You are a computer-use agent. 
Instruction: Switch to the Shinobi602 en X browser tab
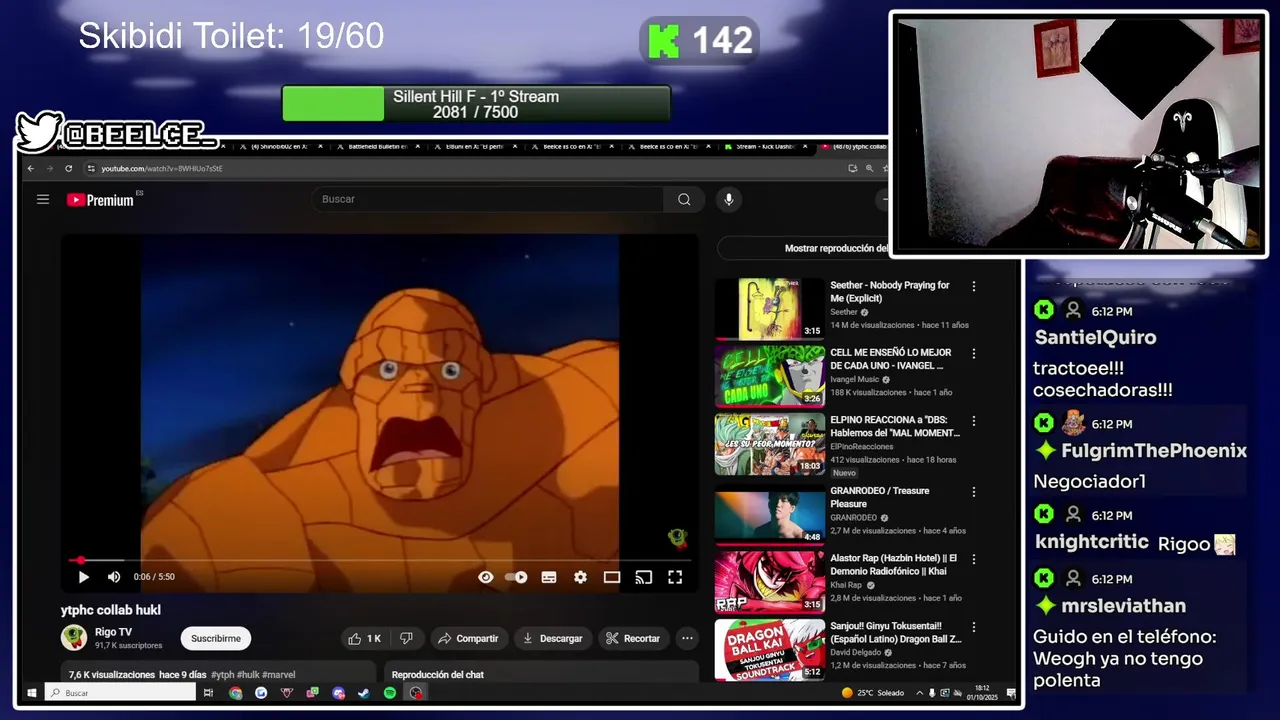coord(279,147)
